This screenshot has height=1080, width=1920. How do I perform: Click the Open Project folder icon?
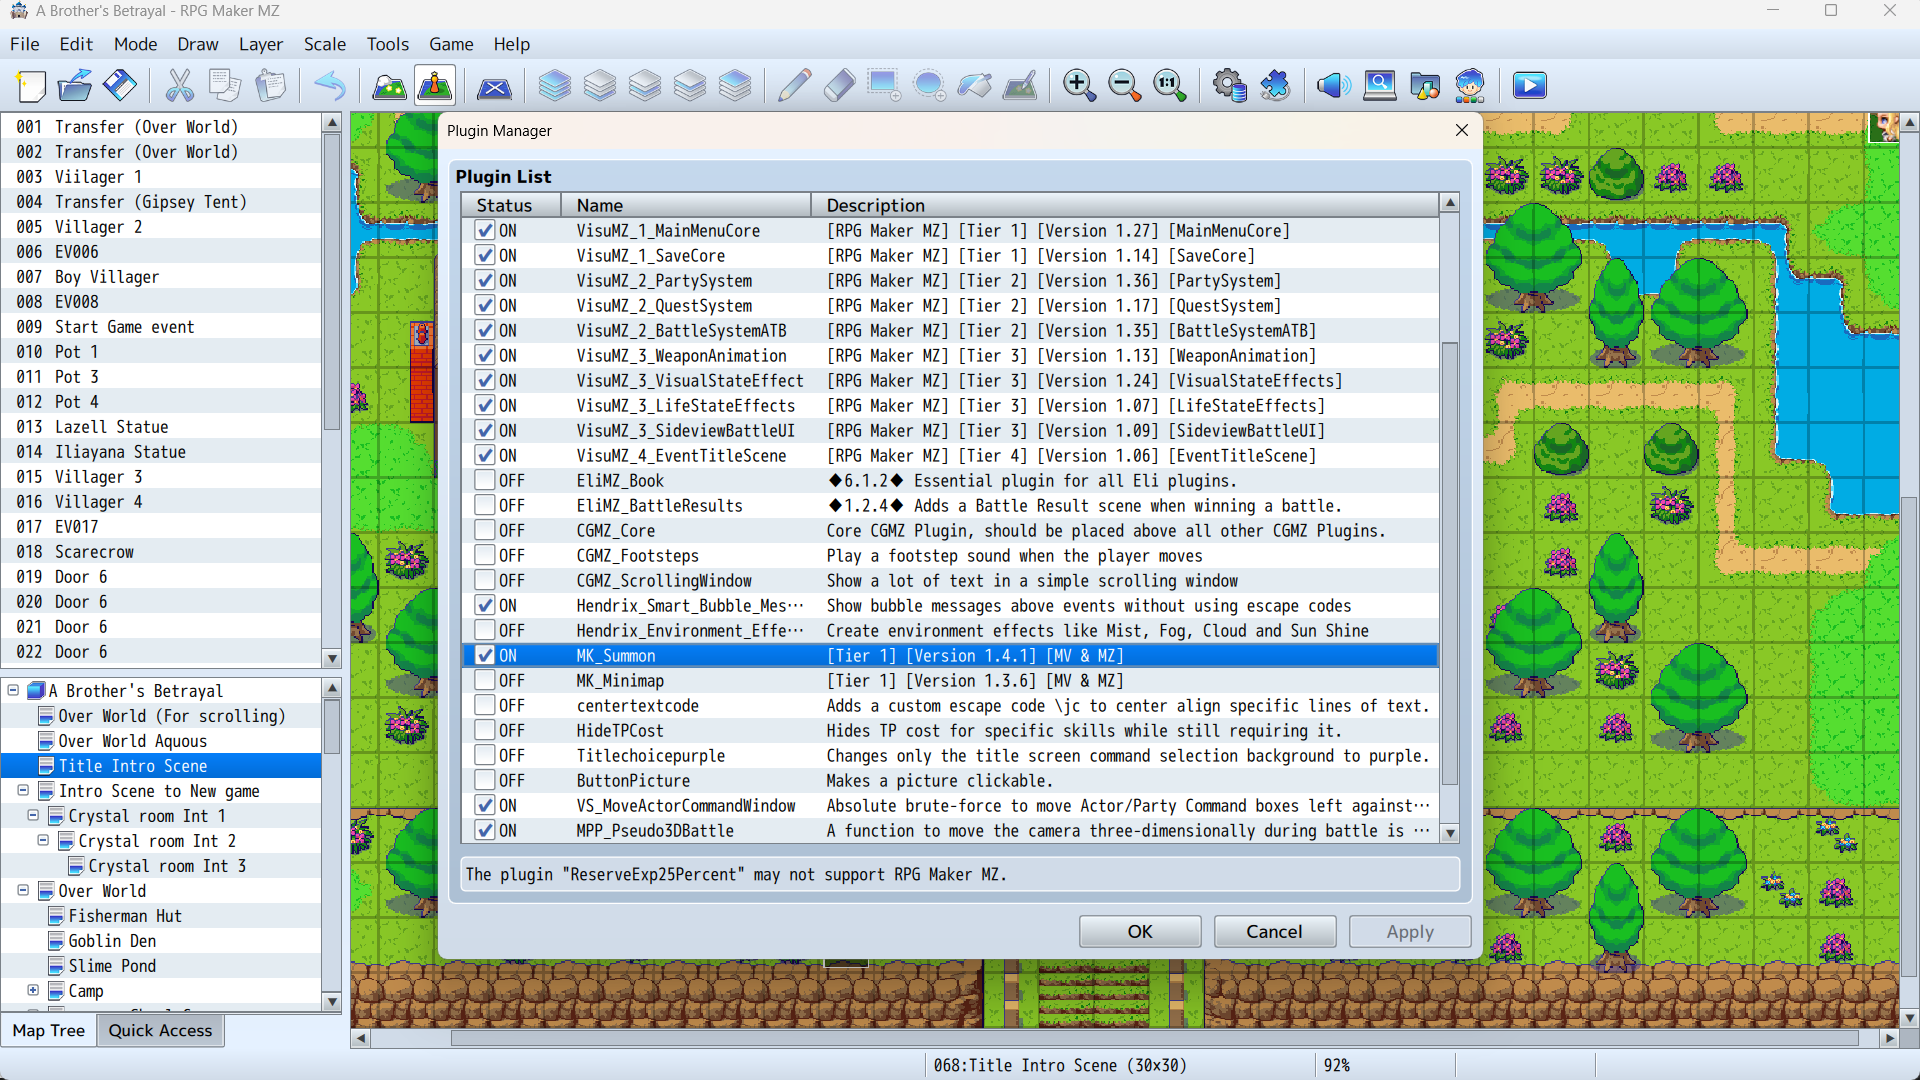coord(75,86)
